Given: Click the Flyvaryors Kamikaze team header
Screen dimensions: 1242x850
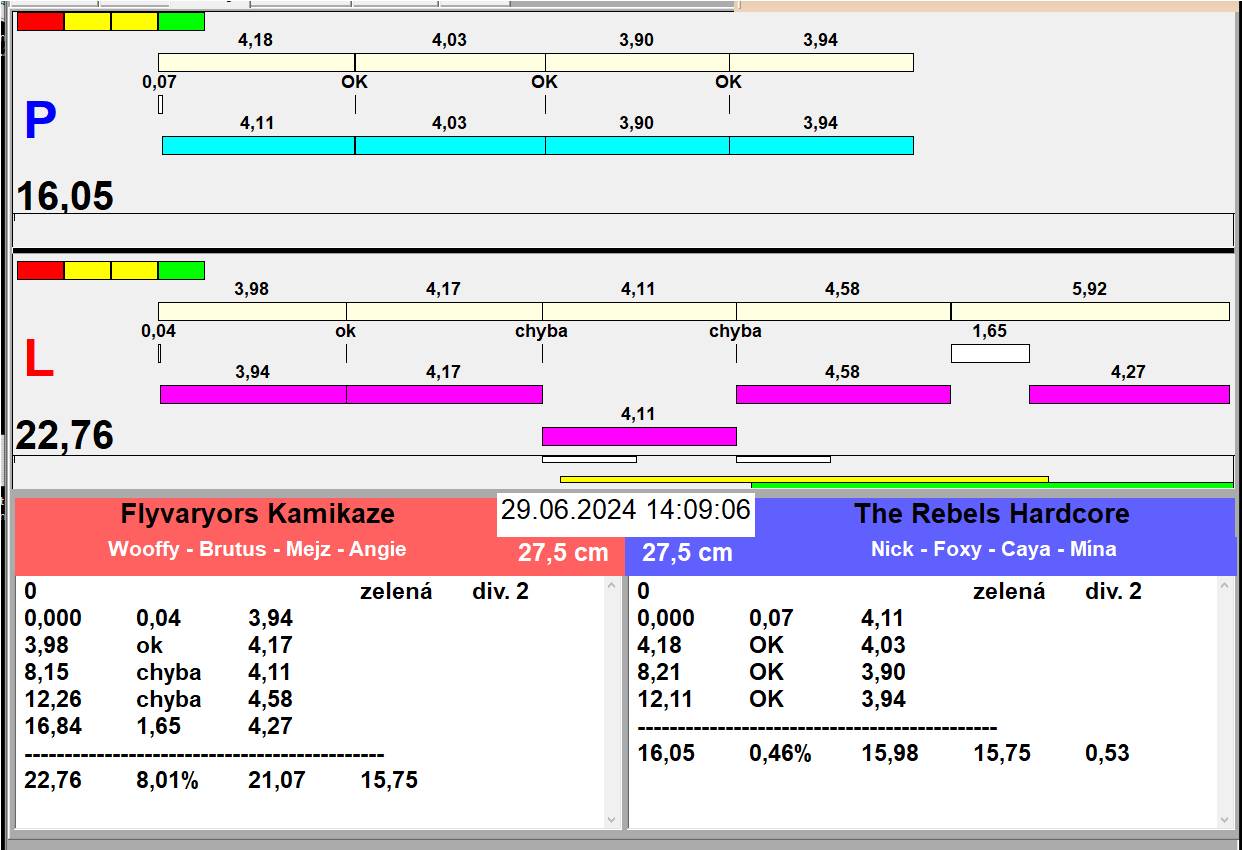Looking at the screenshot, I should [258, 514].
